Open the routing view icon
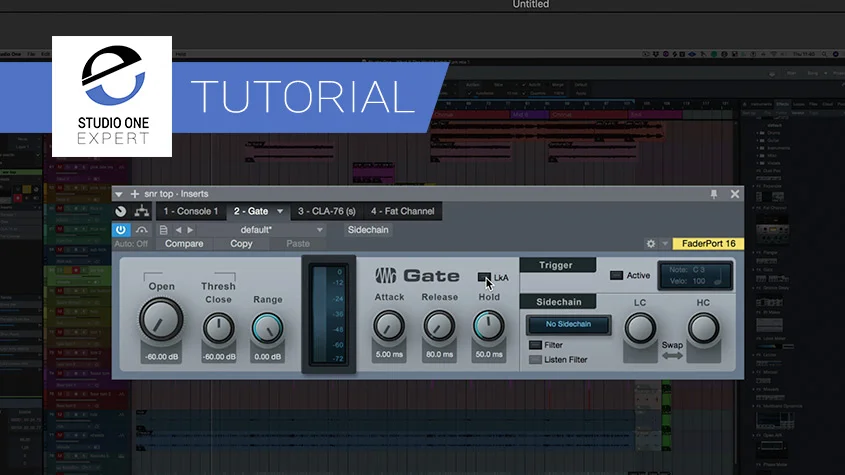 pyautogui.click(x=142, y=211)
